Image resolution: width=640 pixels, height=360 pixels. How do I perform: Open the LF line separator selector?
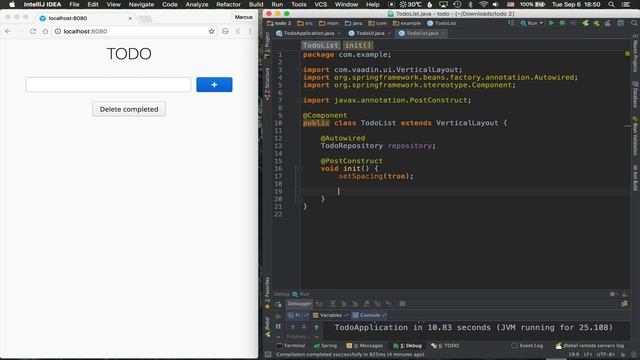[588, 354]
